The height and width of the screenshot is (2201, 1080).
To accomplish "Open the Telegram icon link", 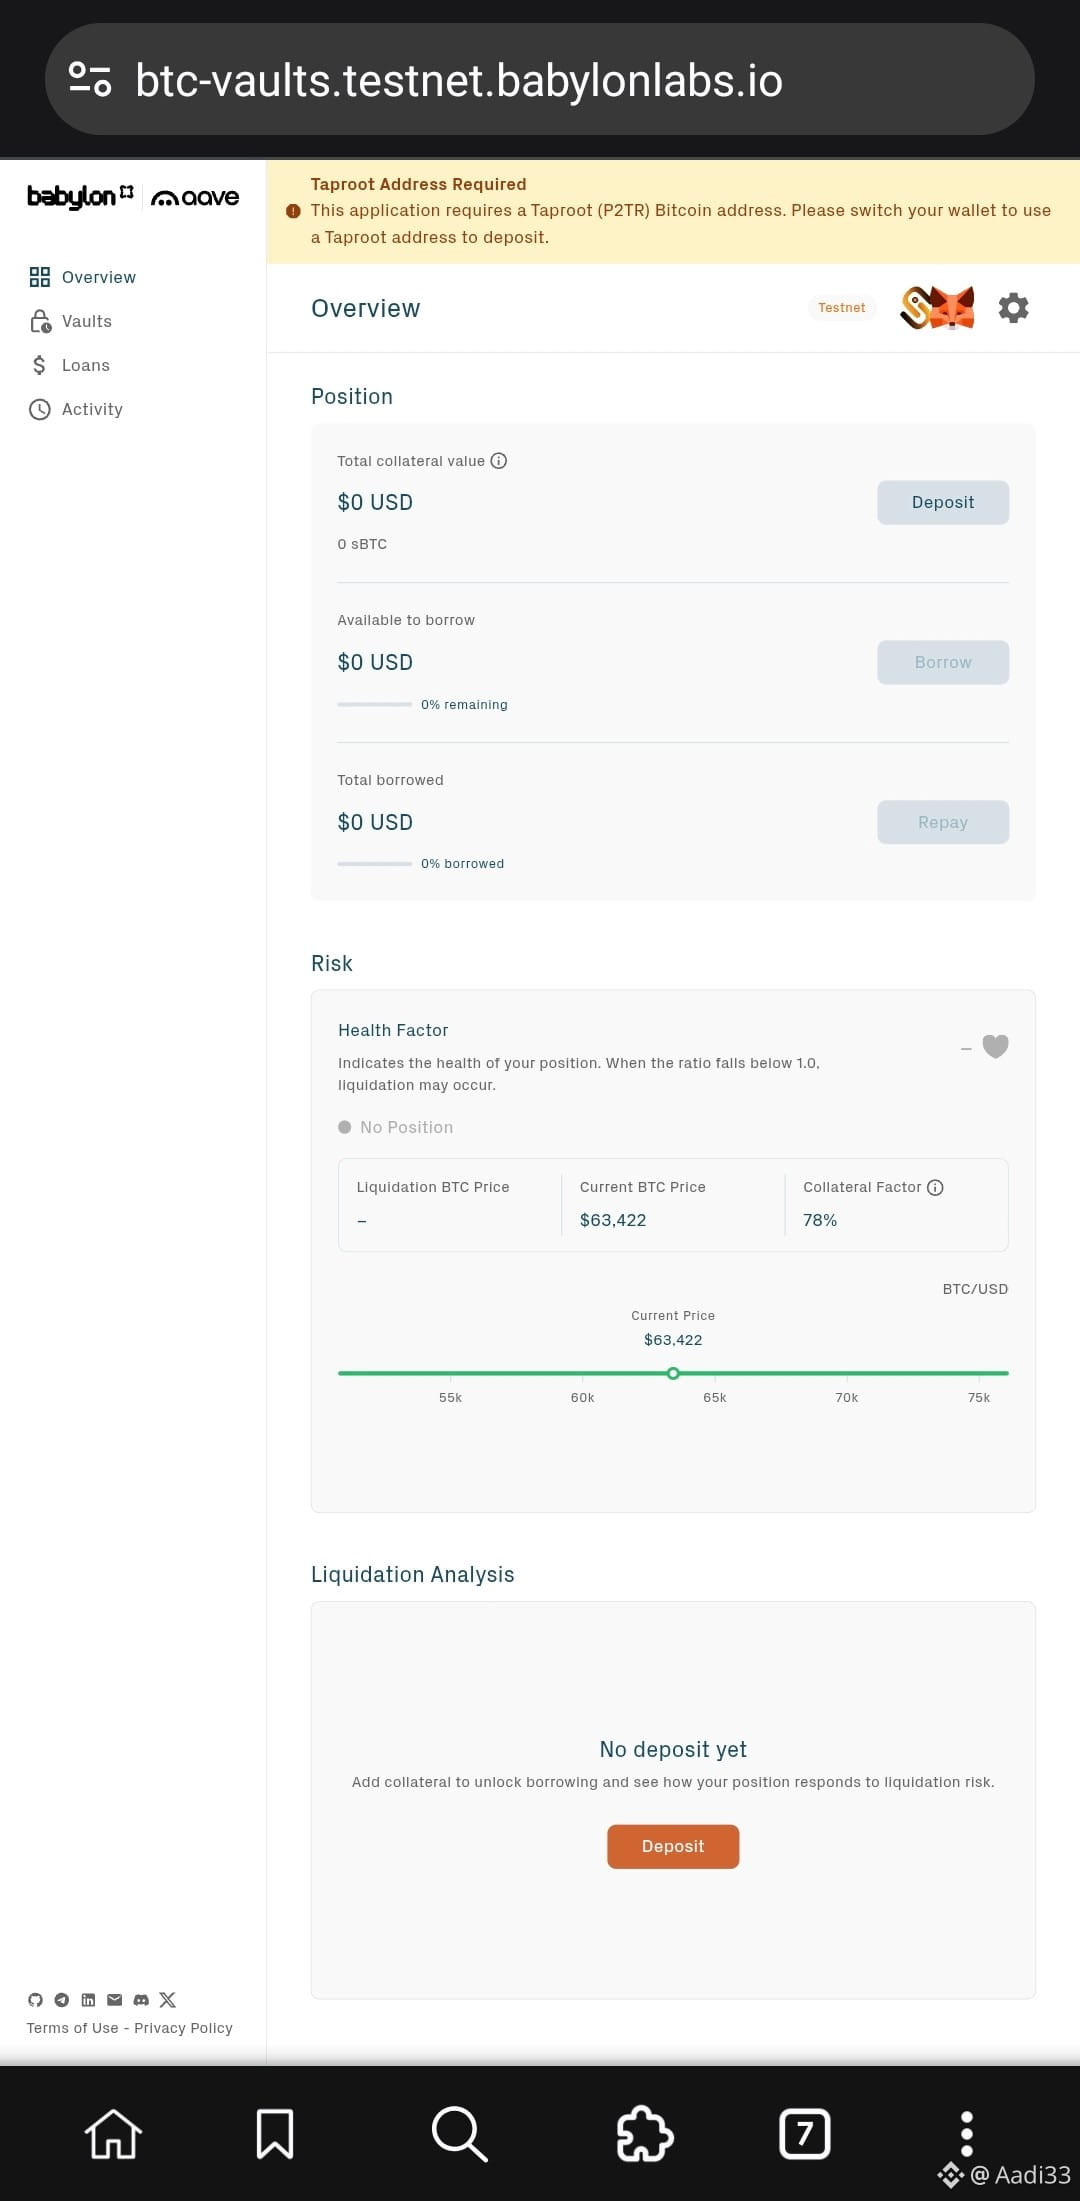I will point(62,2000).
